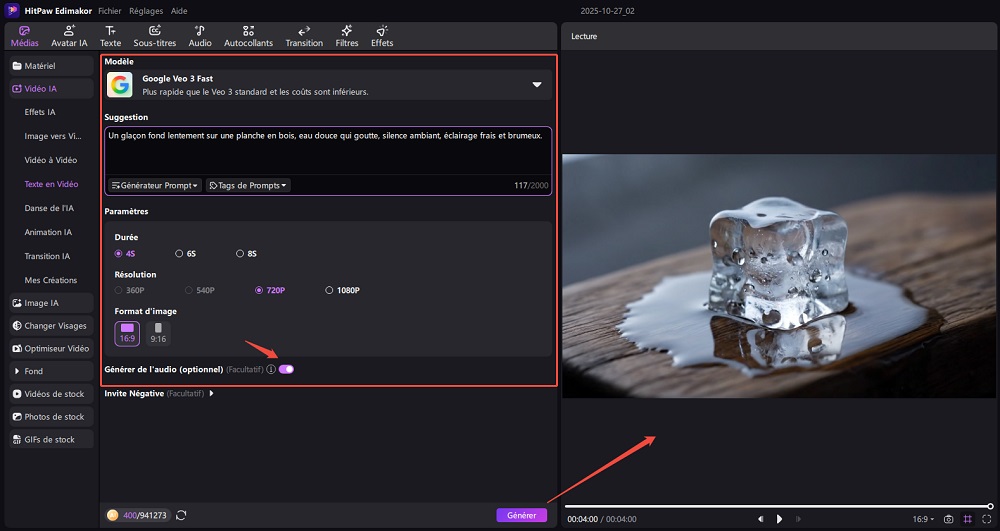
Task: Open the Réglages menu
Action: tap(146, 10)
